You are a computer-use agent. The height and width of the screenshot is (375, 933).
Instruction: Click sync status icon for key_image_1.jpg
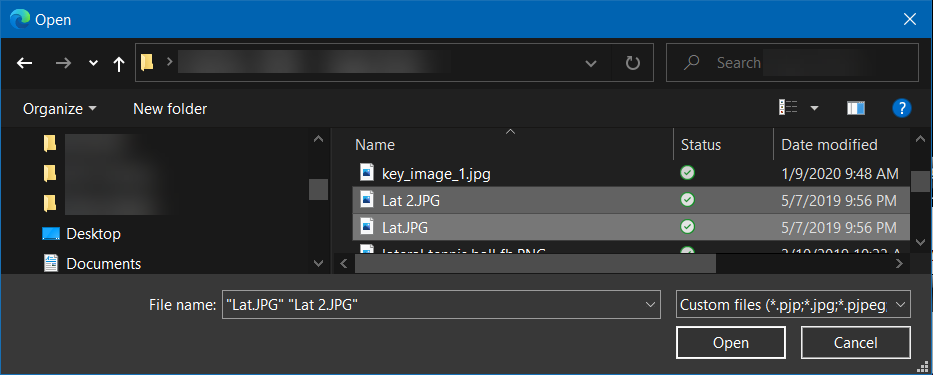pos(687,173)
